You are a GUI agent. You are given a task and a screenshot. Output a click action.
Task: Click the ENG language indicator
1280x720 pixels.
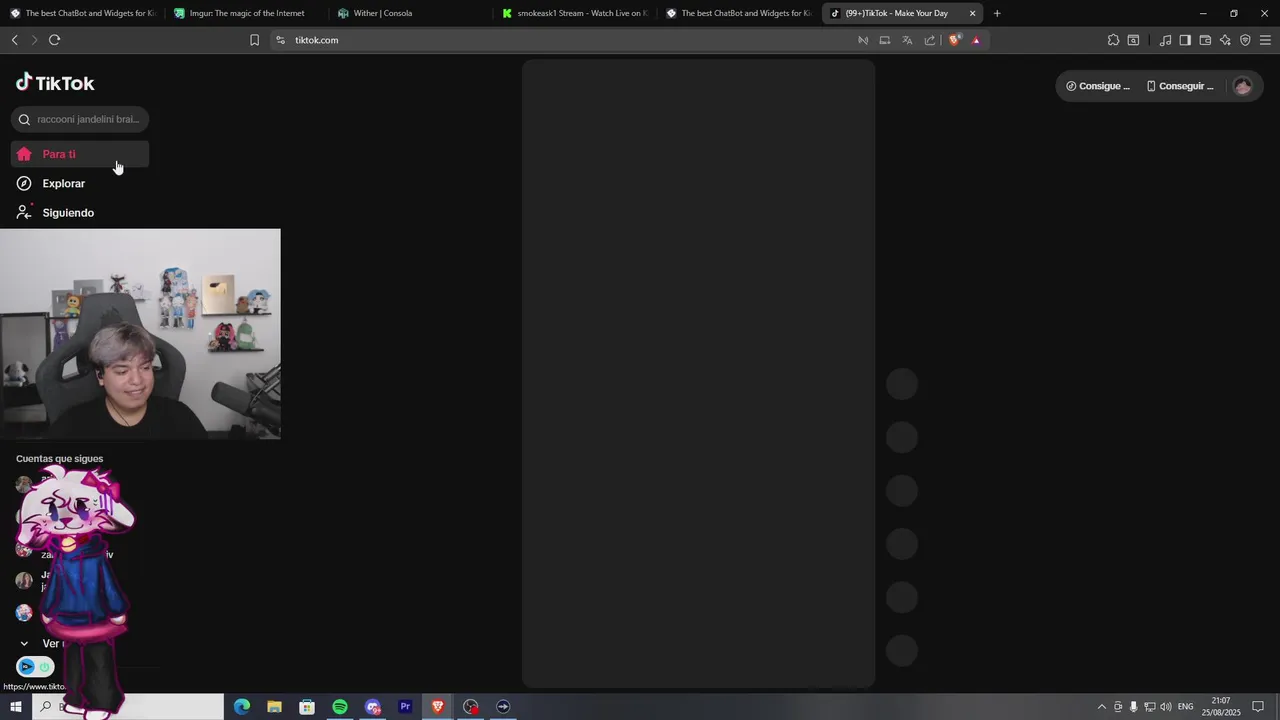(1186, 707)
